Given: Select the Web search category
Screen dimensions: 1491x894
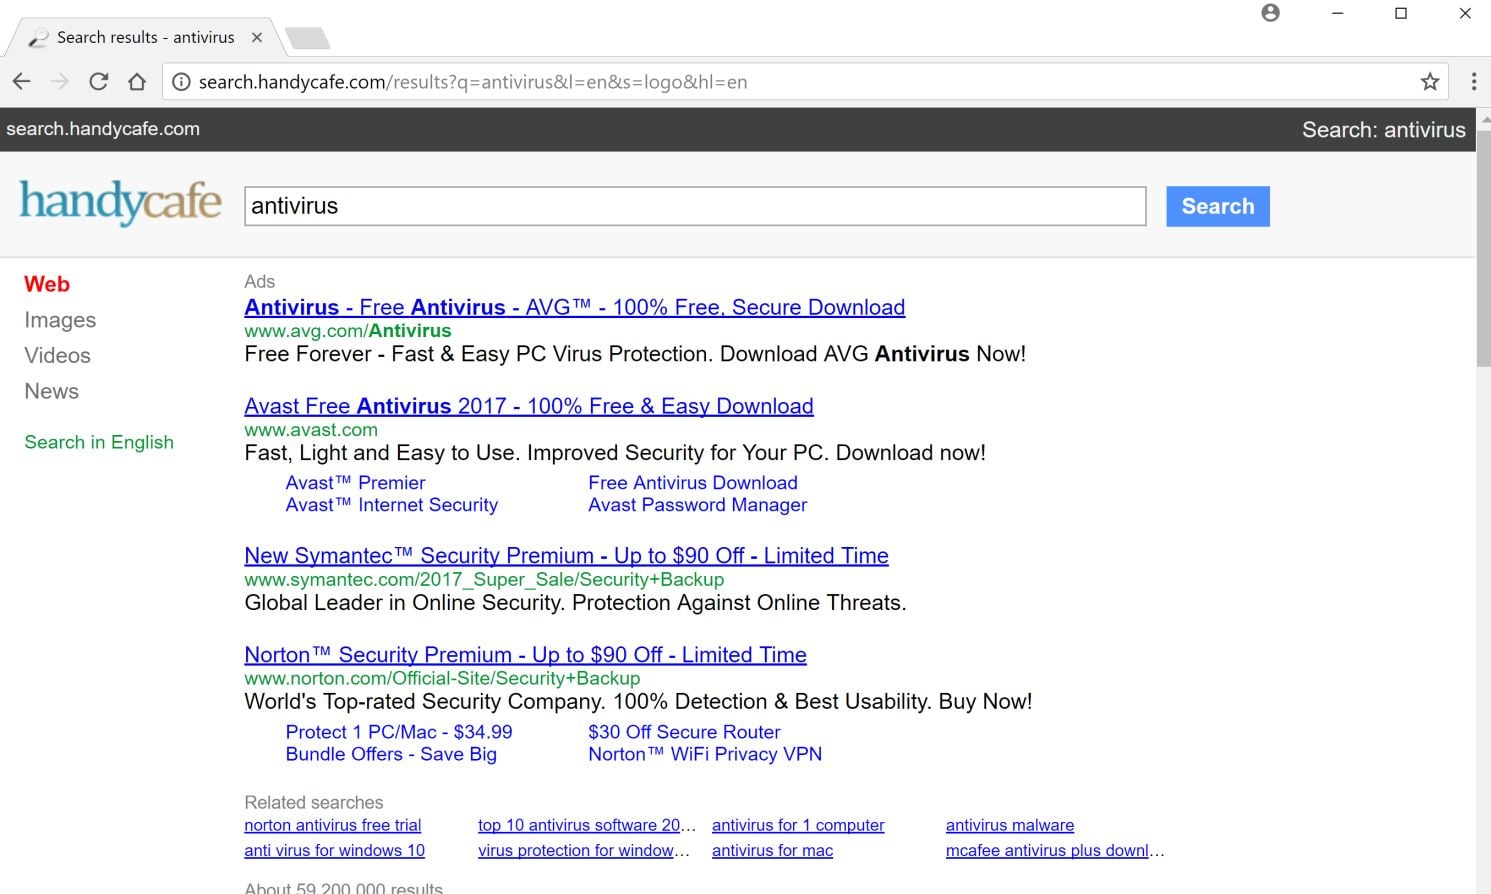Looking at the screenshot, I should (47, 284).
